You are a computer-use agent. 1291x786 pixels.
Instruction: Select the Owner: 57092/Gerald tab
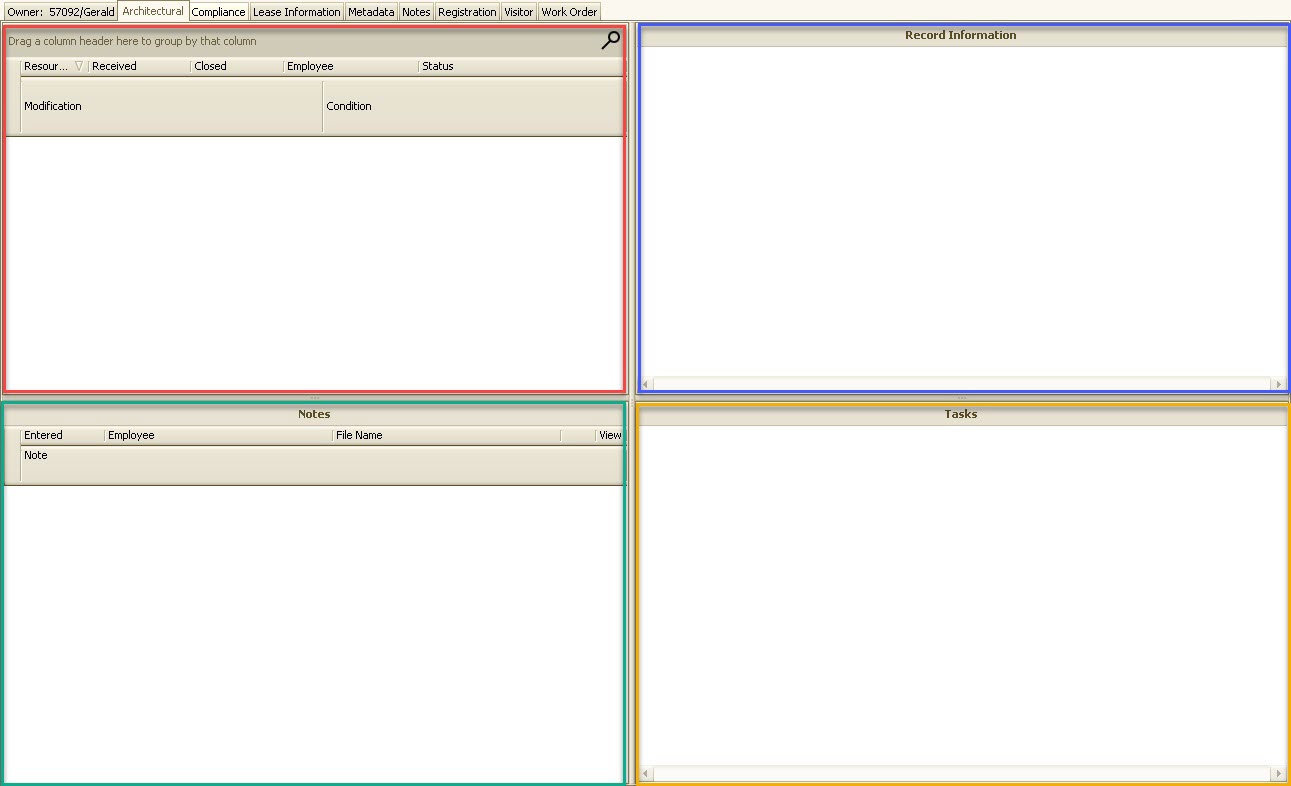[60, 12]
